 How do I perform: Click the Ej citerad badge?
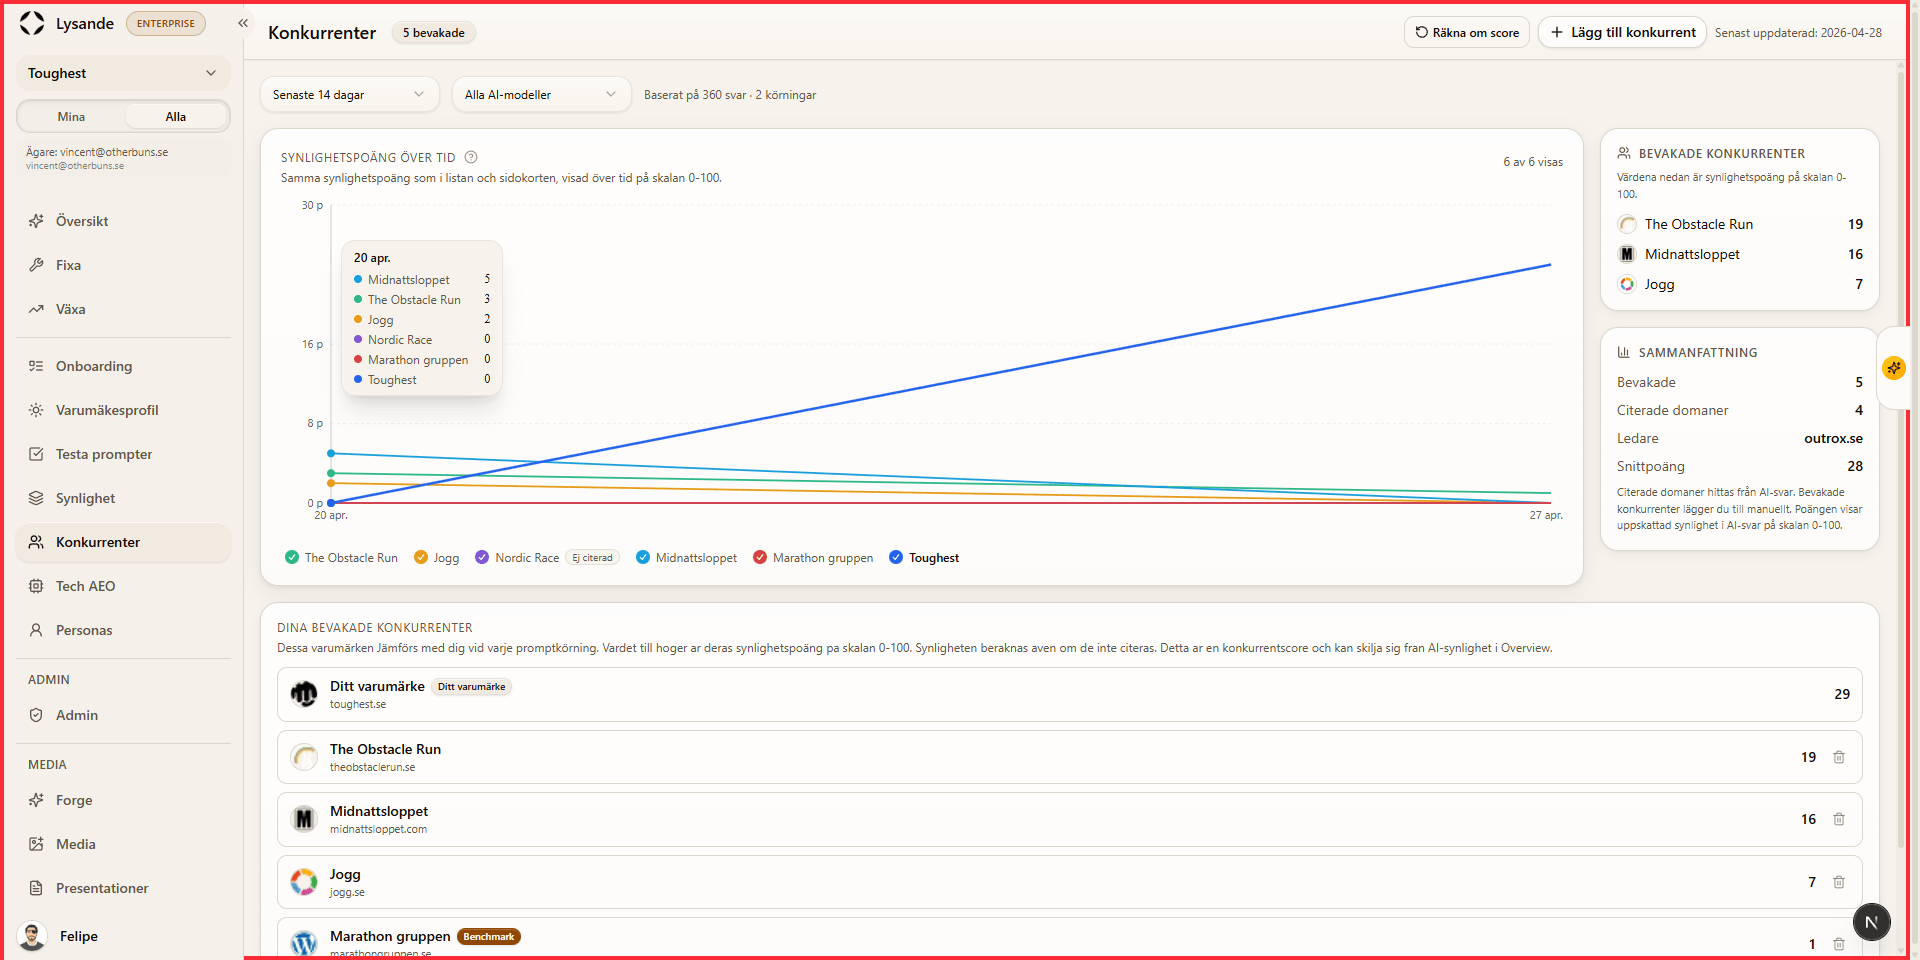(x=593, y=558)
